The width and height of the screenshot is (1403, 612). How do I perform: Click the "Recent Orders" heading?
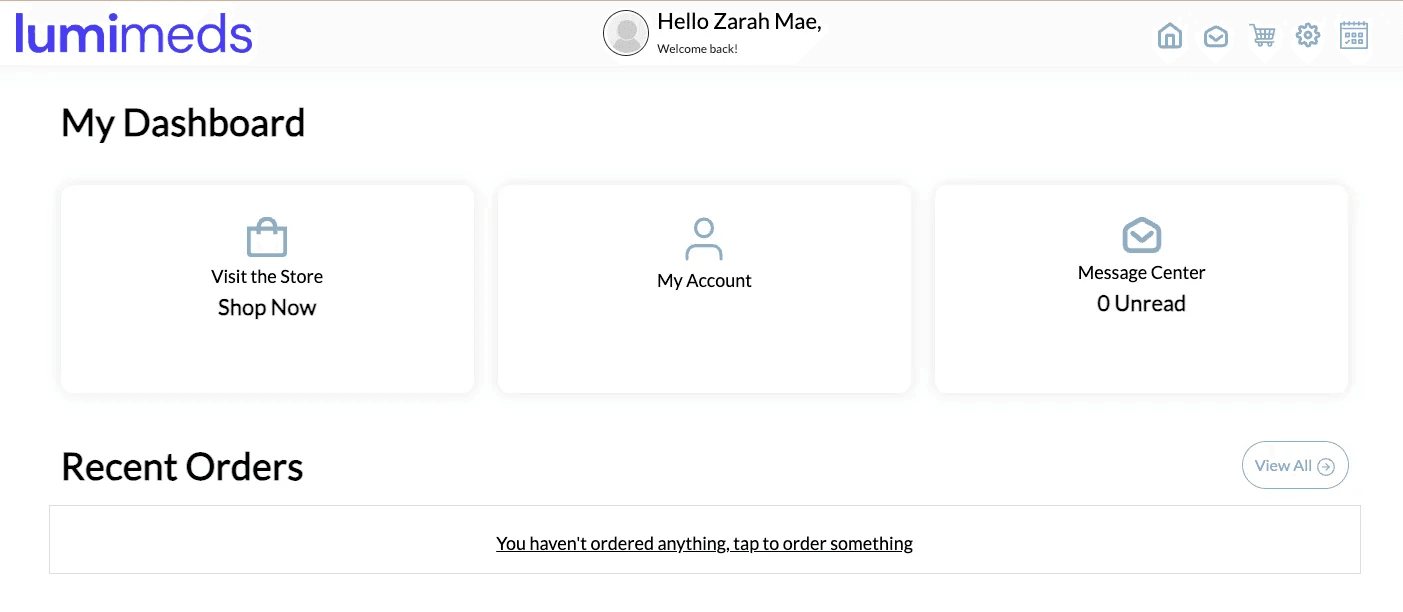pyautogui.click(x=182, y=467)
